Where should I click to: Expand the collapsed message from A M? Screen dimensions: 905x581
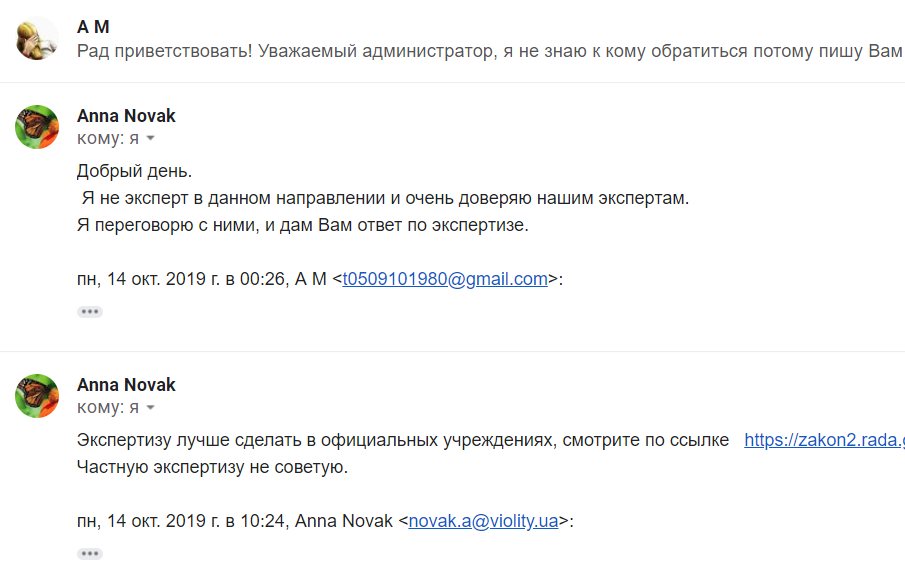coord(489,51)
